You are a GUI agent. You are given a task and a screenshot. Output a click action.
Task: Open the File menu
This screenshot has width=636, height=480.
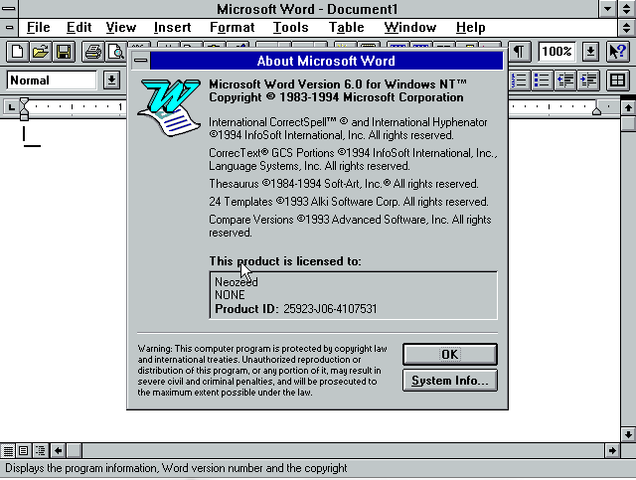pos(38,28)
